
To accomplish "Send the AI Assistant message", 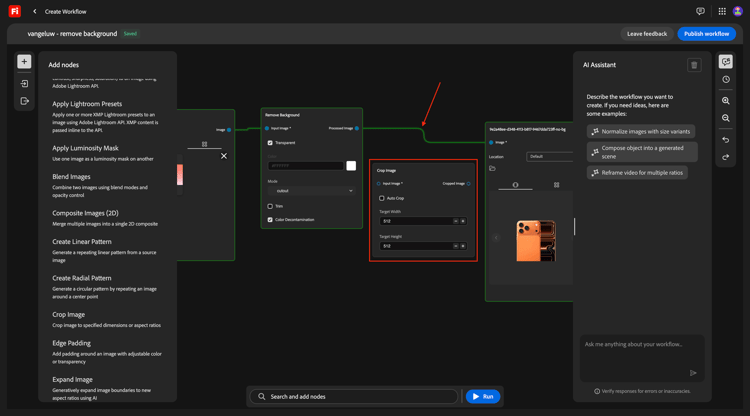I will tap(693, 373).
